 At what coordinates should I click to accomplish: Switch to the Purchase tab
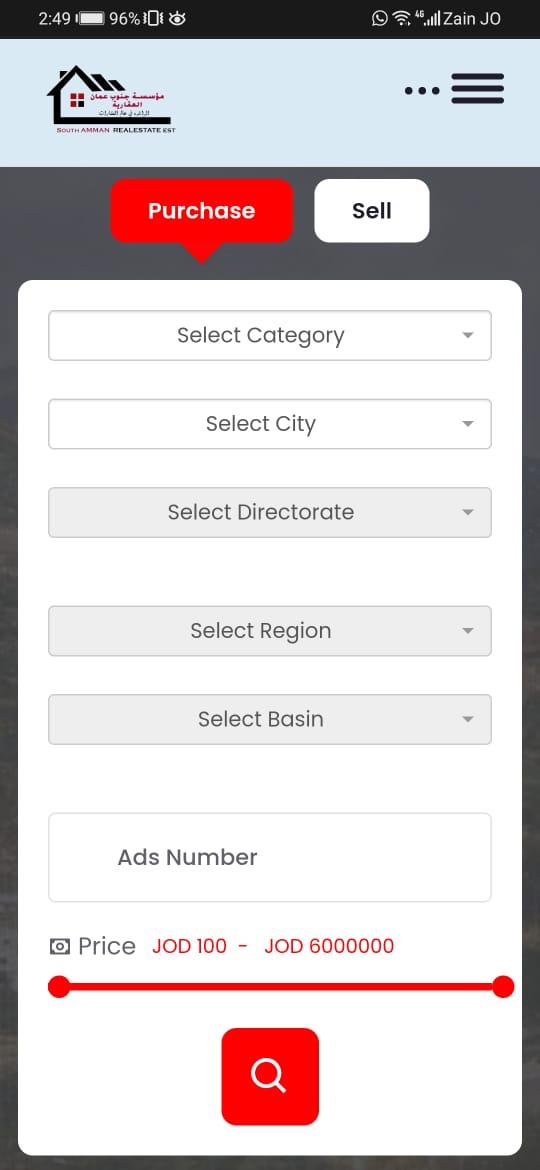click(201, 210)
